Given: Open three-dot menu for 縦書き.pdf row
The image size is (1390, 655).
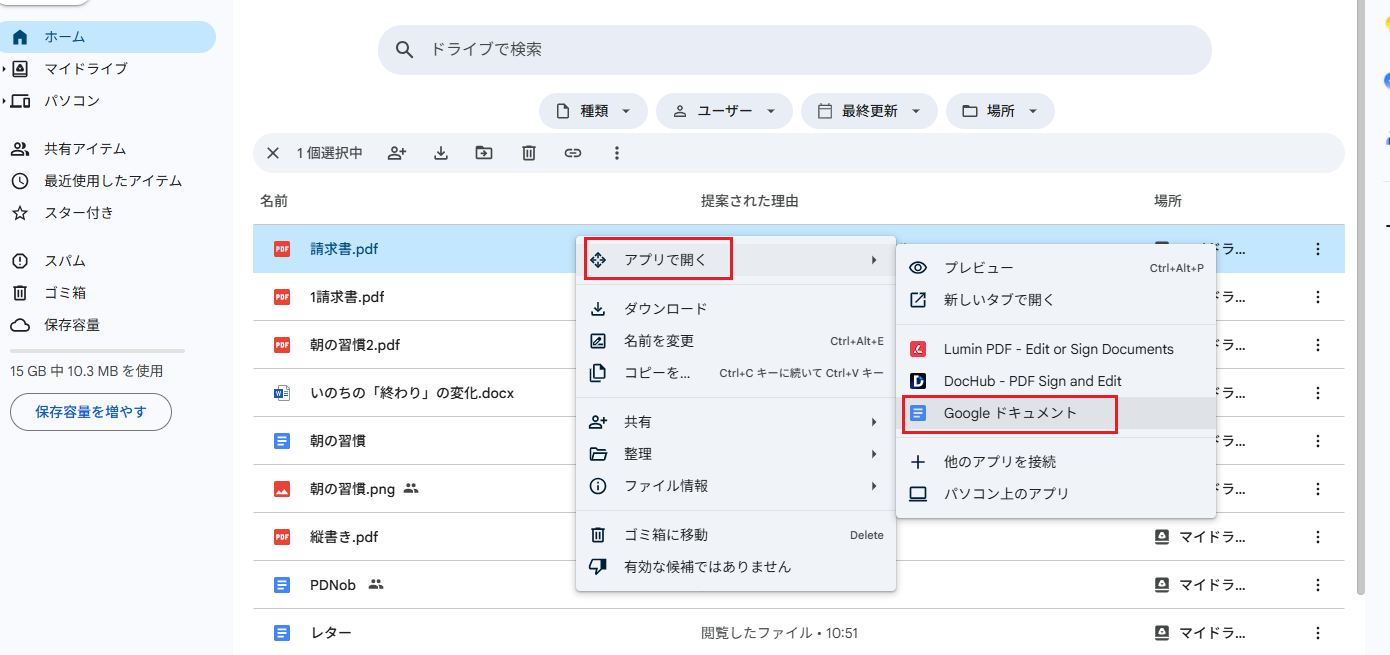Looking at the screenshot, I should 1318,537.
